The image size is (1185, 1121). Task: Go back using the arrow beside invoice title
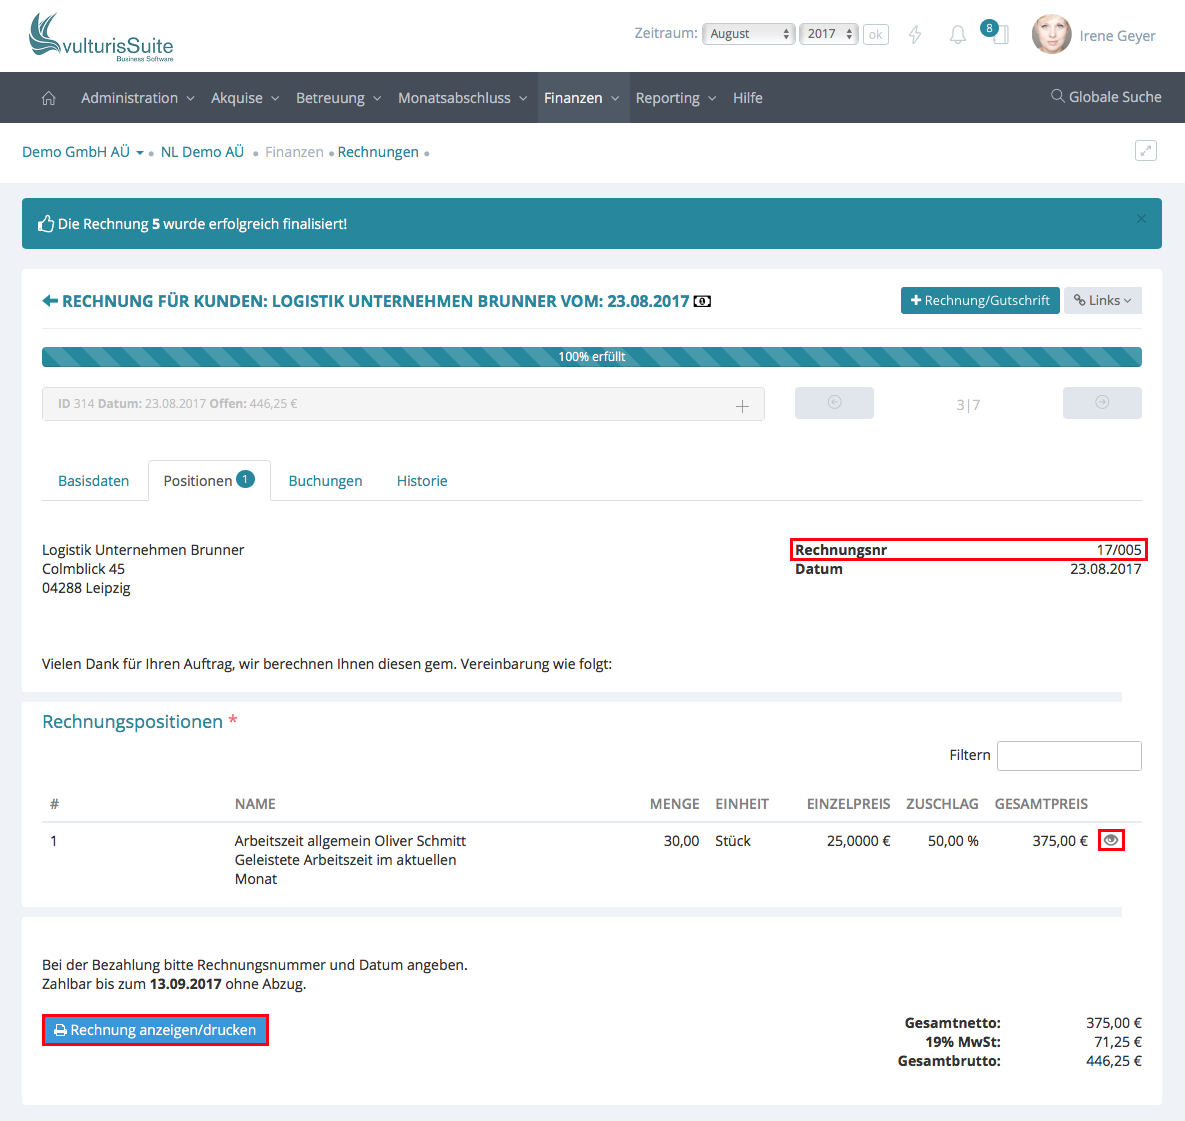(50, 301)
